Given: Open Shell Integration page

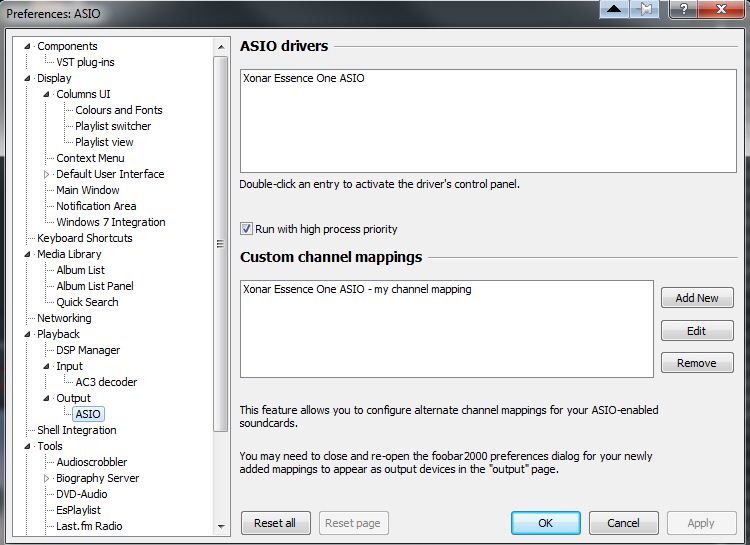Looking at the screenshot, I should [x=77, y=430].
